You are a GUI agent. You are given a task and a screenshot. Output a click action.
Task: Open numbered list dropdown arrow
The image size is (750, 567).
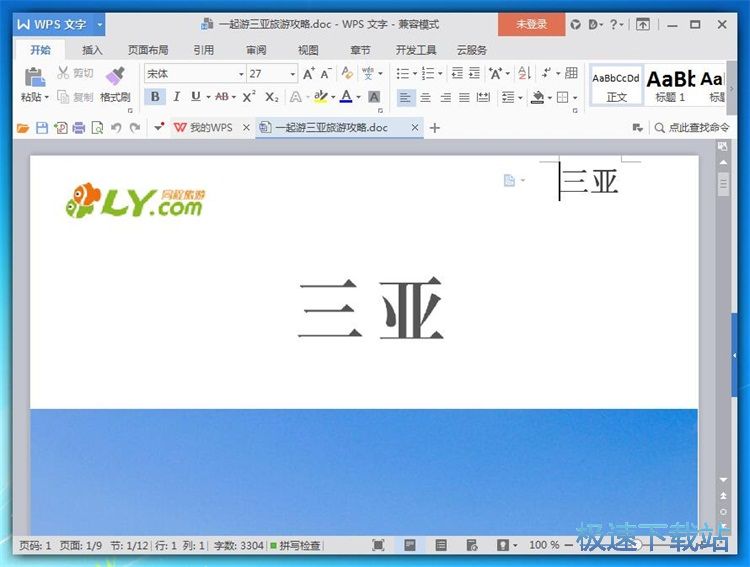(x=440, y=74)
